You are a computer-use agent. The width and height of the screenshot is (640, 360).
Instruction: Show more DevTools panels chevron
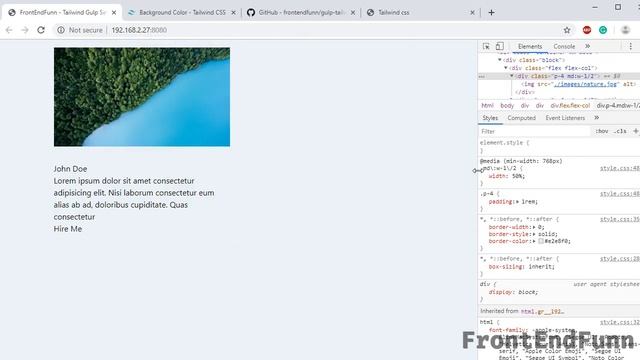pos(587,47)
